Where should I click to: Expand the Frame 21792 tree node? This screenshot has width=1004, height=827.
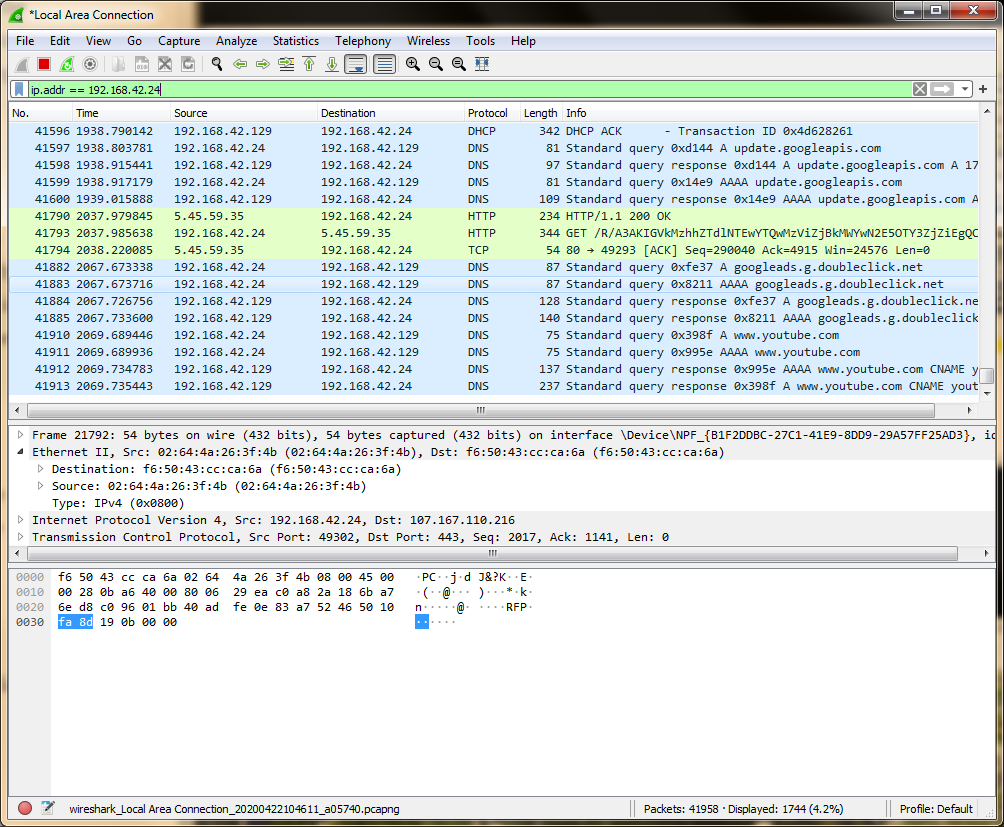pos(20,435)
